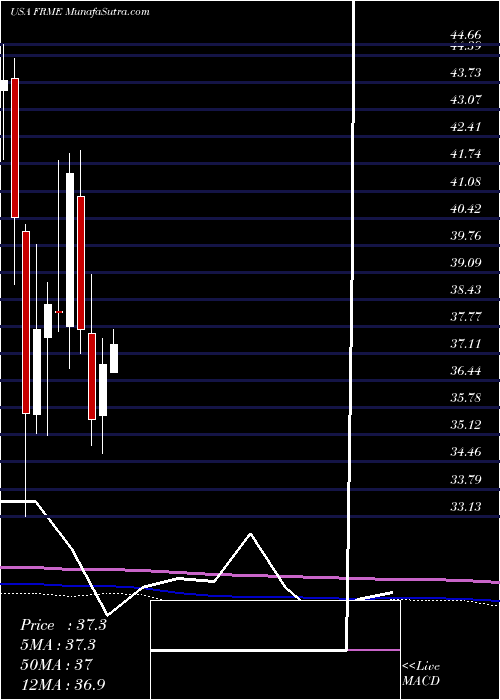500x700 pixels.
Task: Click the 43.07 price axis label
Action: [466, 100]
